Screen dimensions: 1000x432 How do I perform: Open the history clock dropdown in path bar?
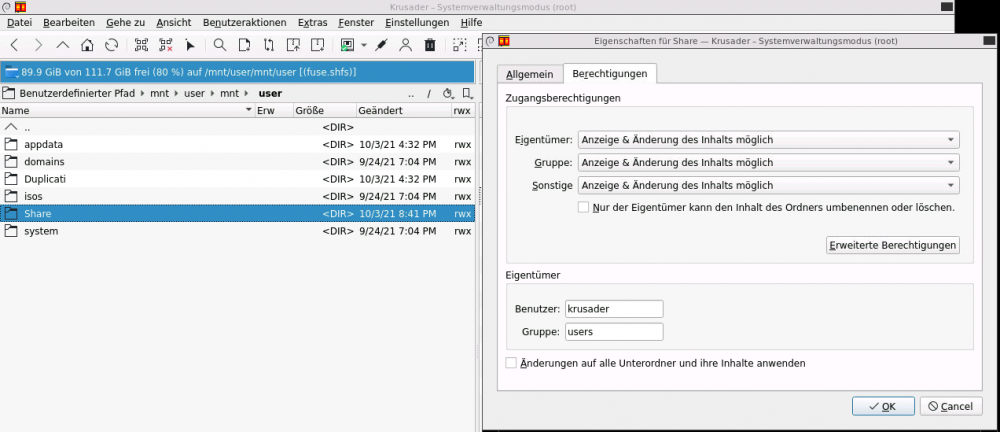tap(448, 94)
